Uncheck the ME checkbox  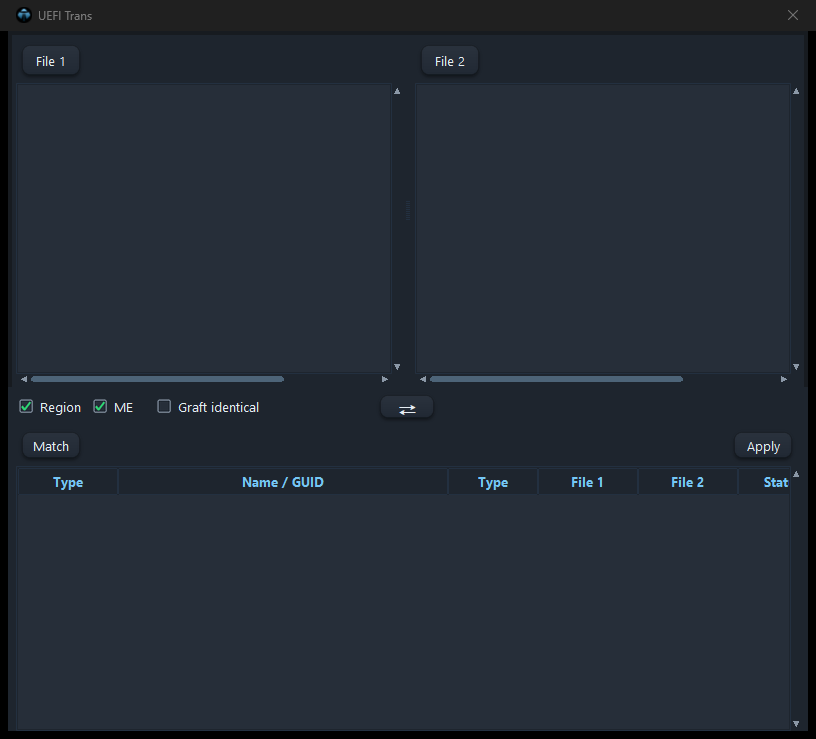[x=100, y=406]
